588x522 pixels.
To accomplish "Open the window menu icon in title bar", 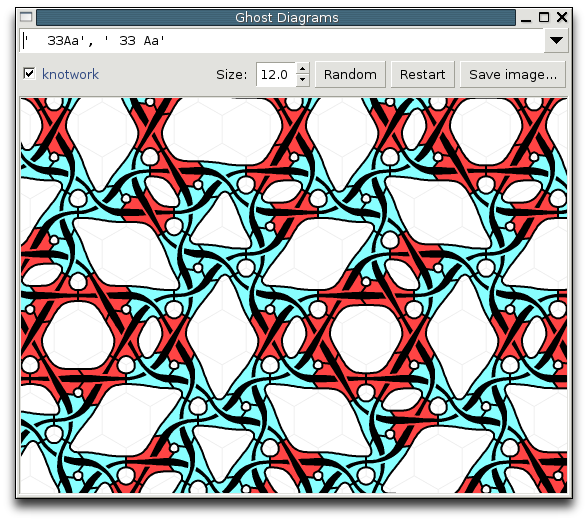I will click(x=26, y=17).
